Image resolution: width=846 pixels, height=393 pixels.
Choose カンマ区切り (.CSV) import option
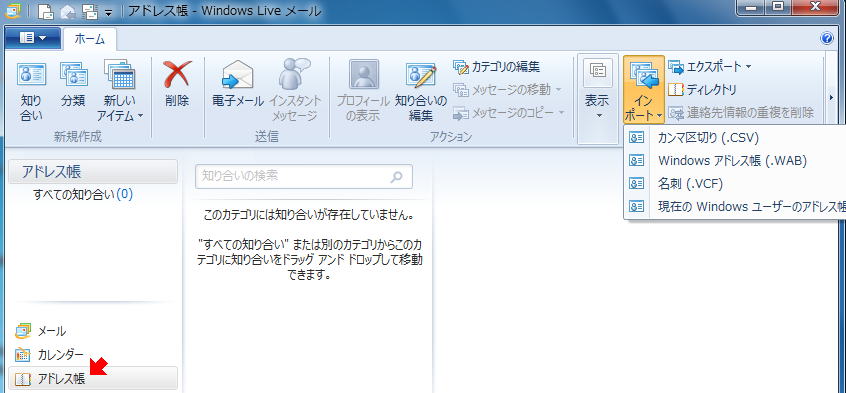coord(735,138)
